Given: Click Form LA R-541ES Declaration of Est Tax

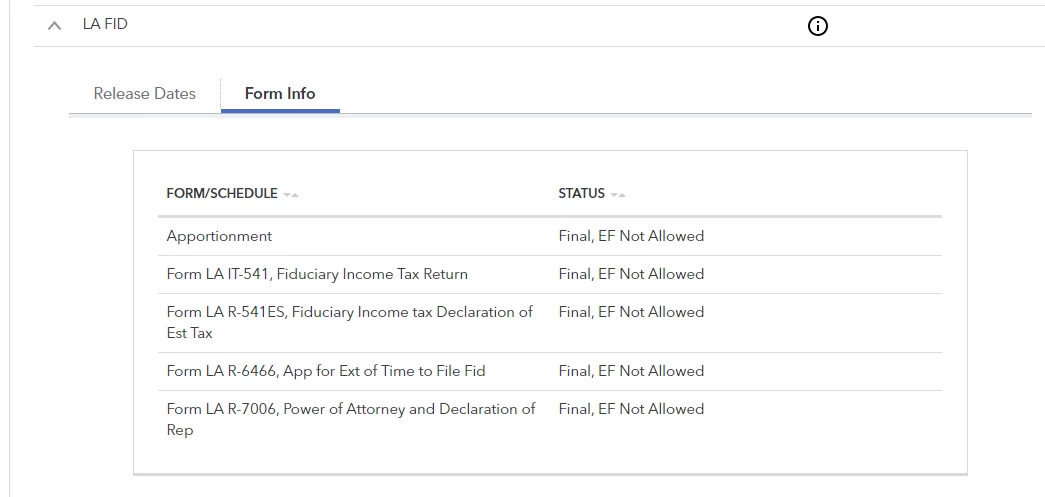Looking at the screenshot, I should click(x=349, y=322).
